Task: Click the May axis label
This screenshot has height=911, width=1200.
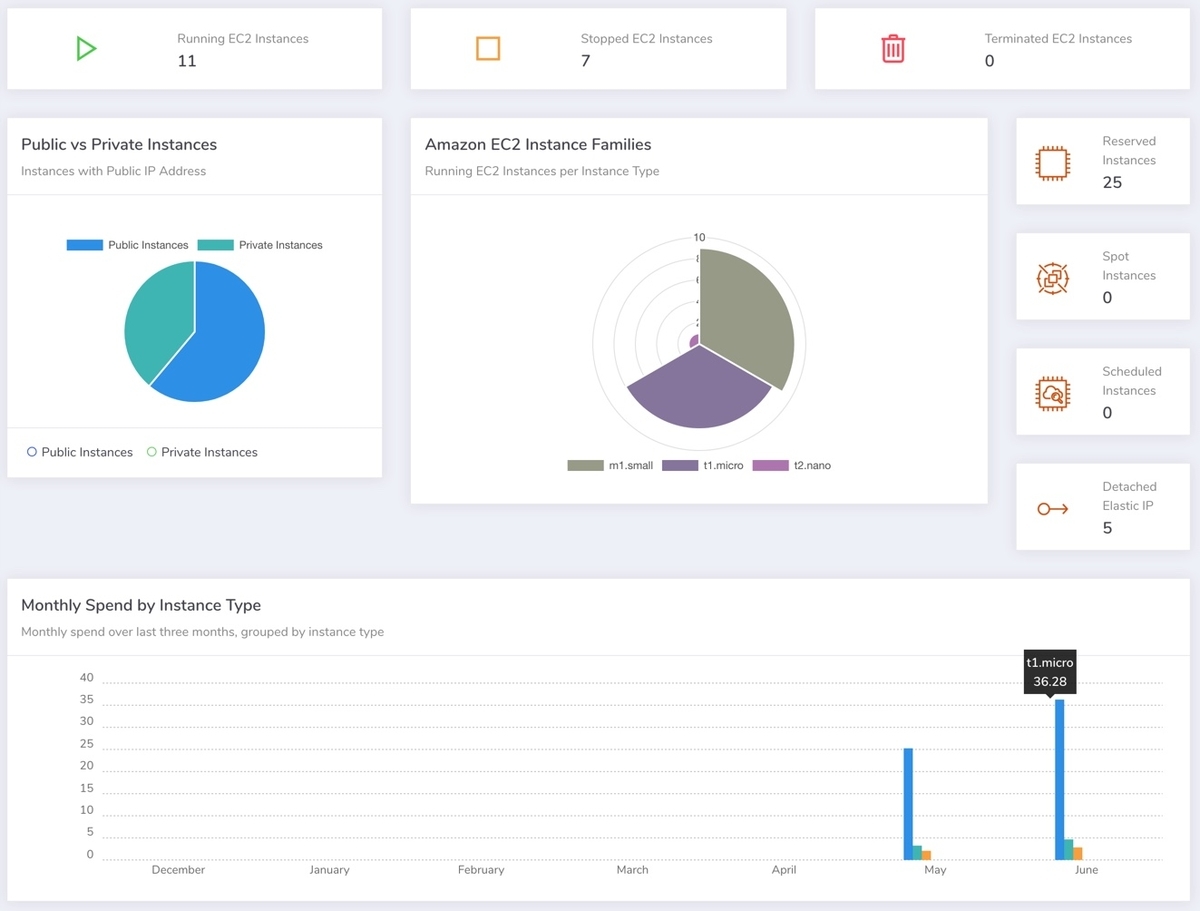Action: click(935, 870)
